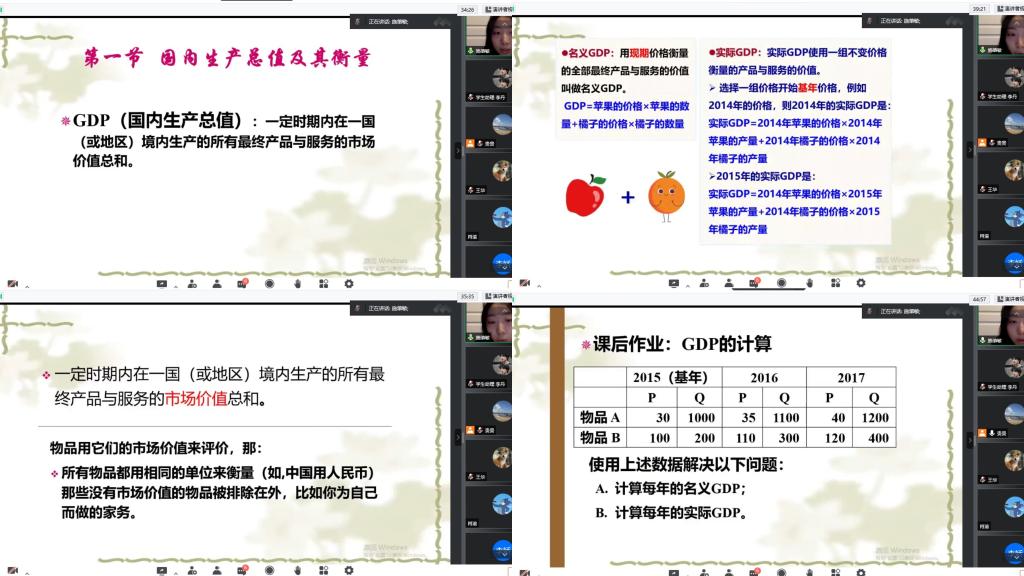Viewport: 1024px width, 576px height.
Task: Open chat icon below the apple-orange GDP slide
Action: coord(755,283)
